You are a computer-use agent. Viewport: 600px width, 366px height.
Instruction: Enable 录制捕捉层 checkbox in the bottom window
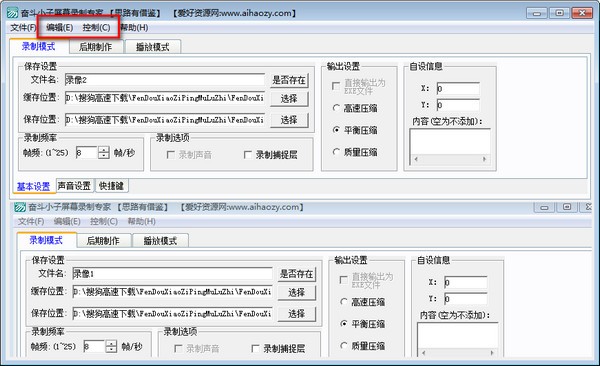(255, 348)
